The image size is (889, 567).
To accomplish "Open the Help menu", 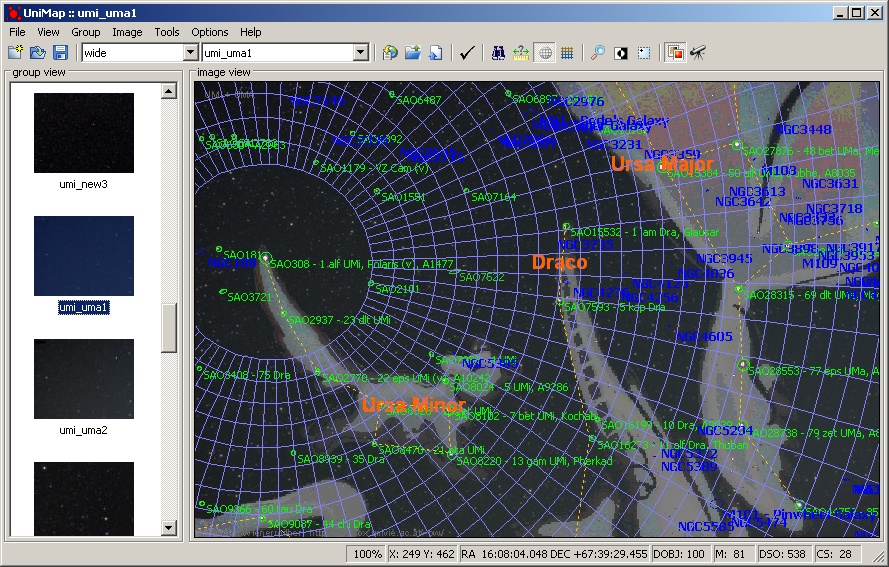I will point(251,32).
